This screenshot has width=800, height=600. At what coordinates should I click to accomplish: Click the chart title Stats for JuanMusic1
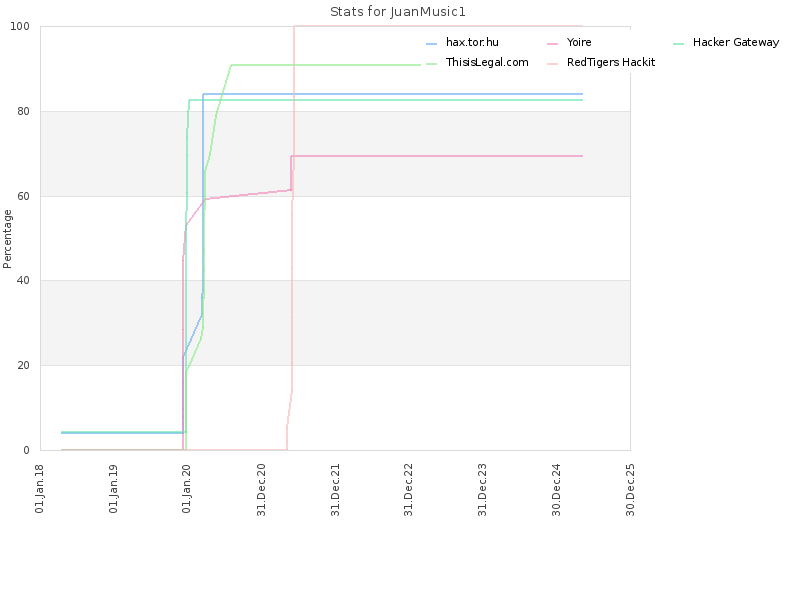(x=398, y=12)
